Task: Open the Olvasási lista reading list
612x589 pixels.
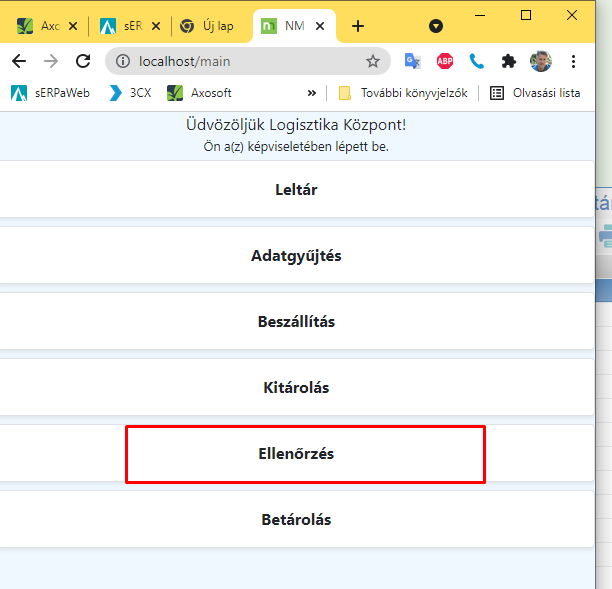Action: tap(535, 93)
